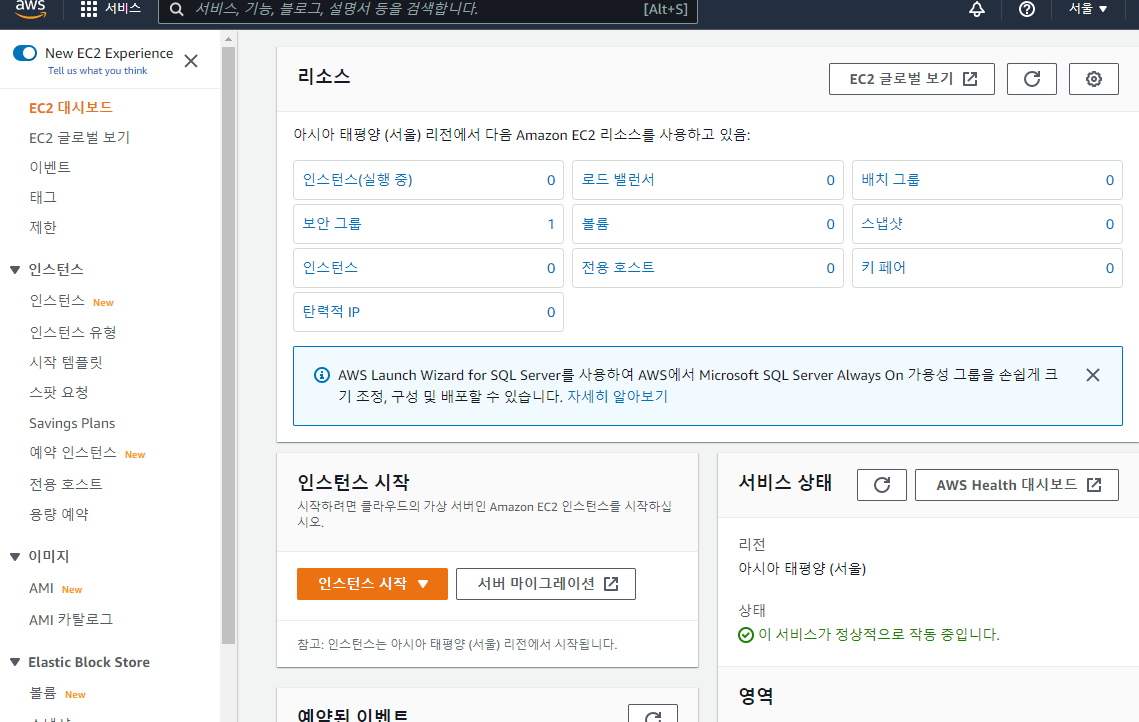The image size is (1139, 722).
Task: Collapse the Elastic Block Store section
Action: (15, 662)
